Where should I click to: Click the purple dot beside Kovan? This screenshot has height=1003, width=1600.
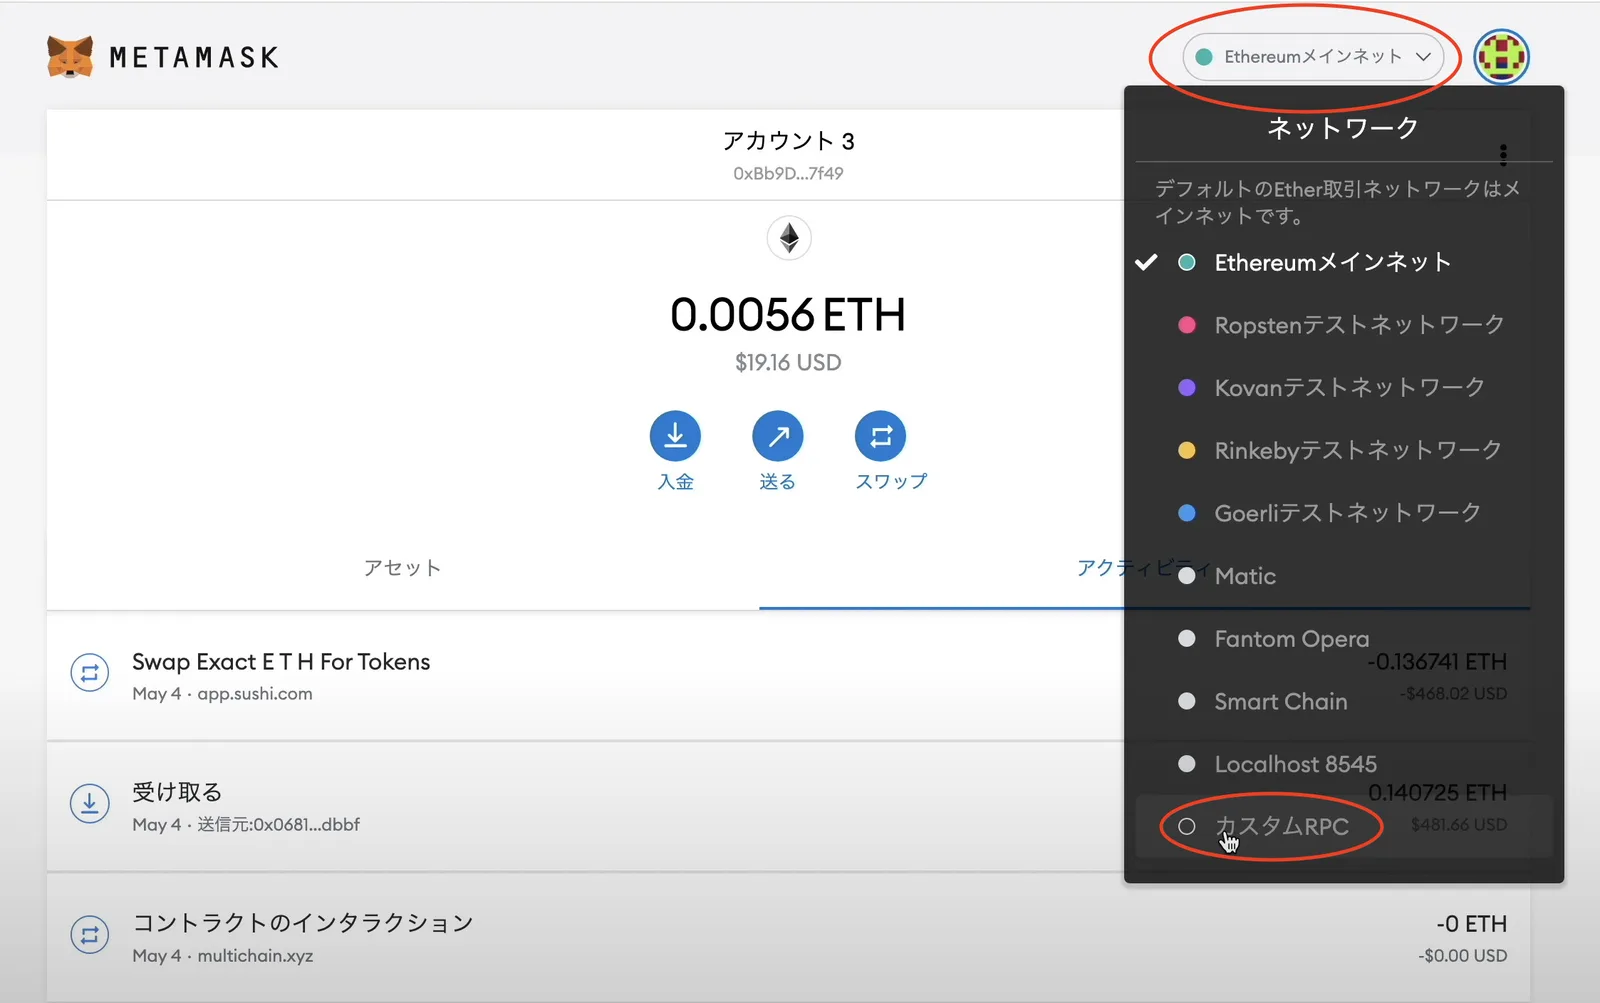tap(1187, 388)
